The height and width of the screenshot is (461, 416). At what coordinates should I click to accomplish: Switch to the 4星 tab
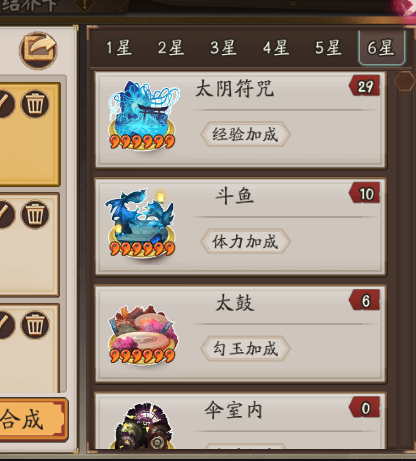[x=276, y=47]
